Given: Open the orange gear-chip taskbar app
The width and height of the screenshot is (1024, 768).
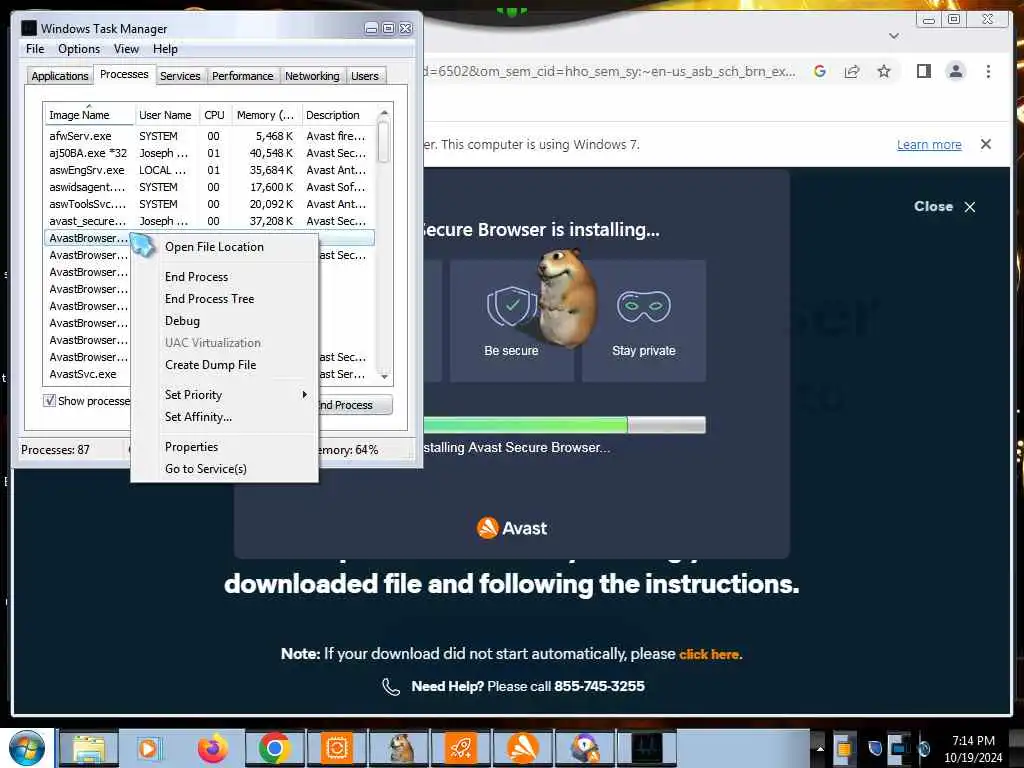Looking at the screenshot, I should pyautogui.click(x=337, y=748).
